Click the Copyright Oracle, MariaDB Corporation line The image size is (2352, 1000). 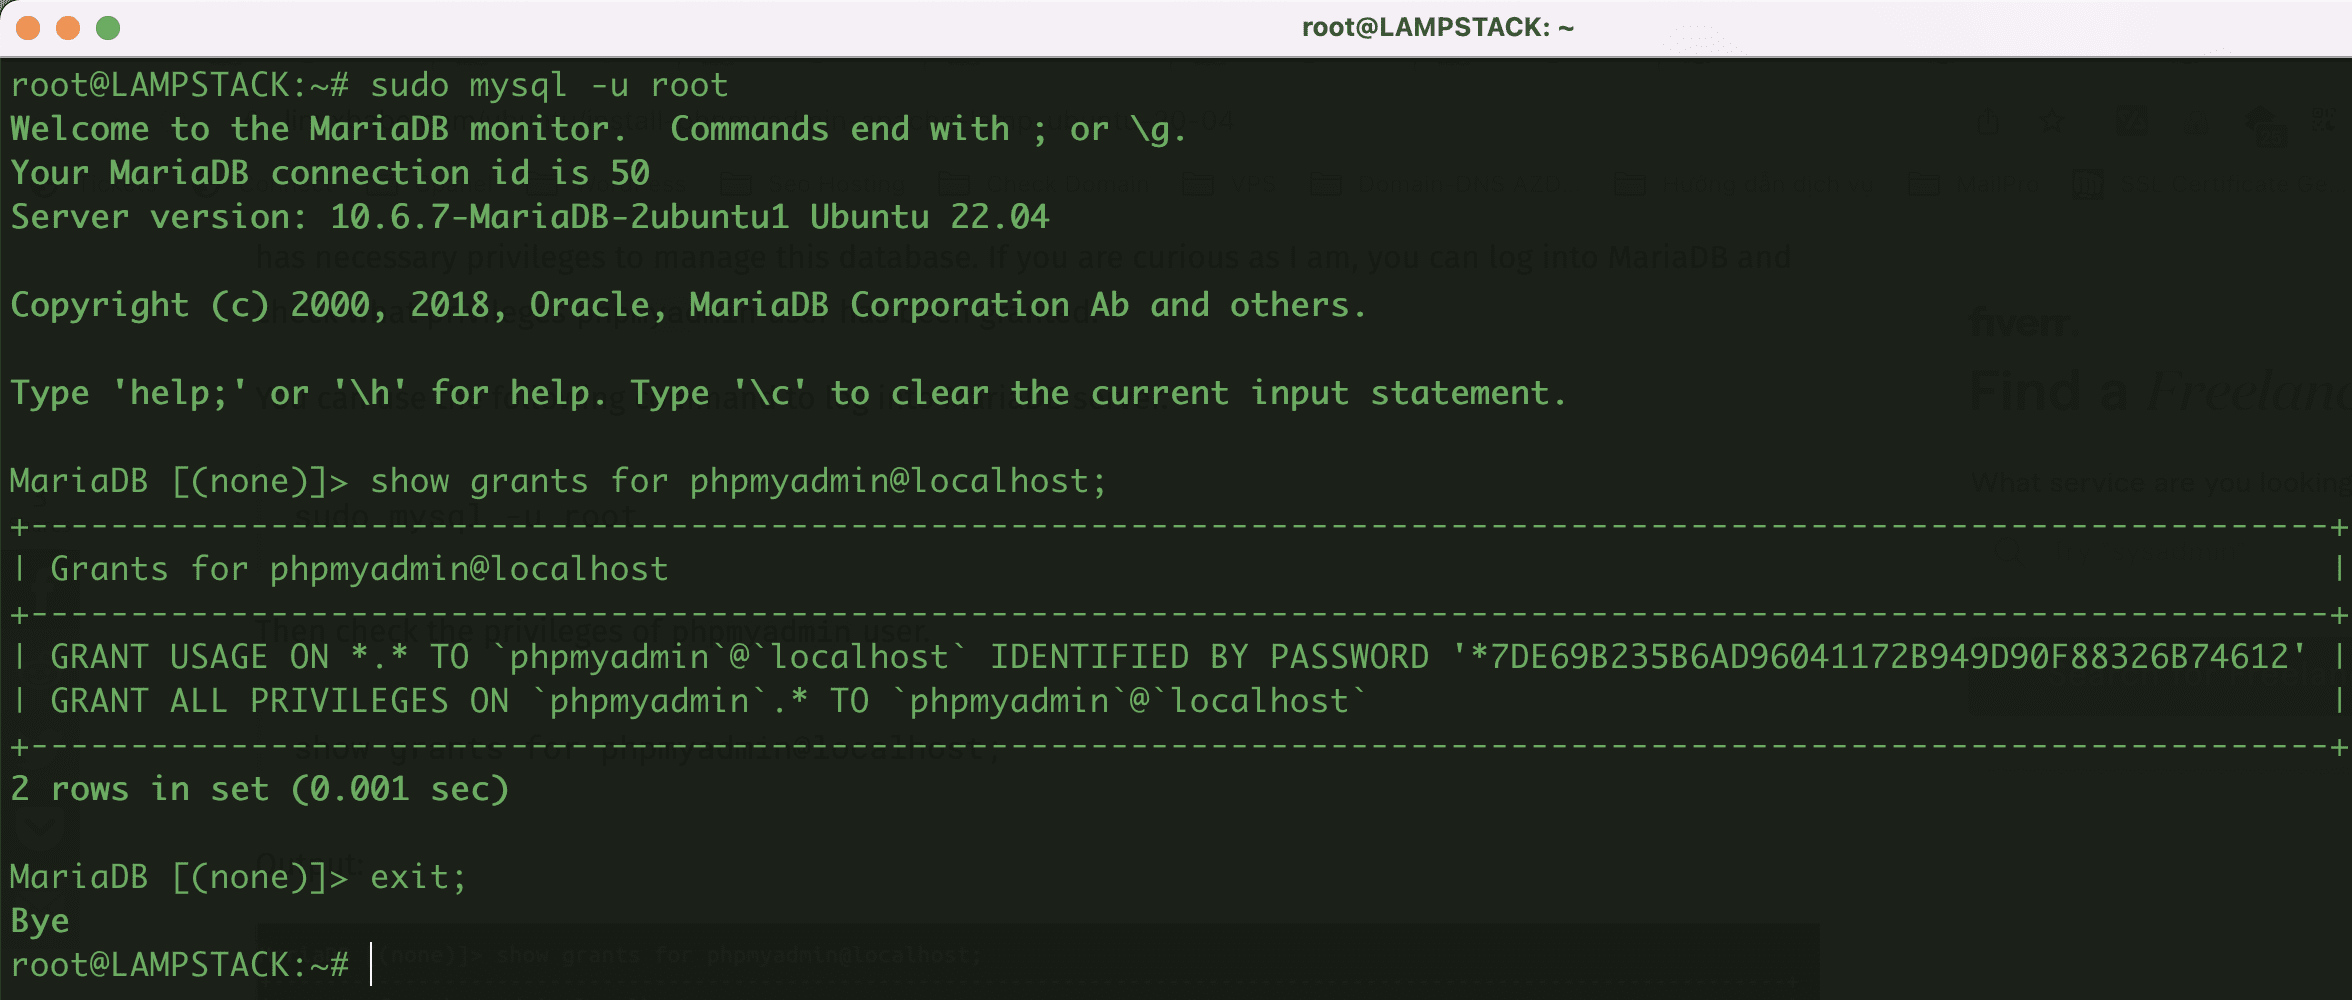coord(687,306)
